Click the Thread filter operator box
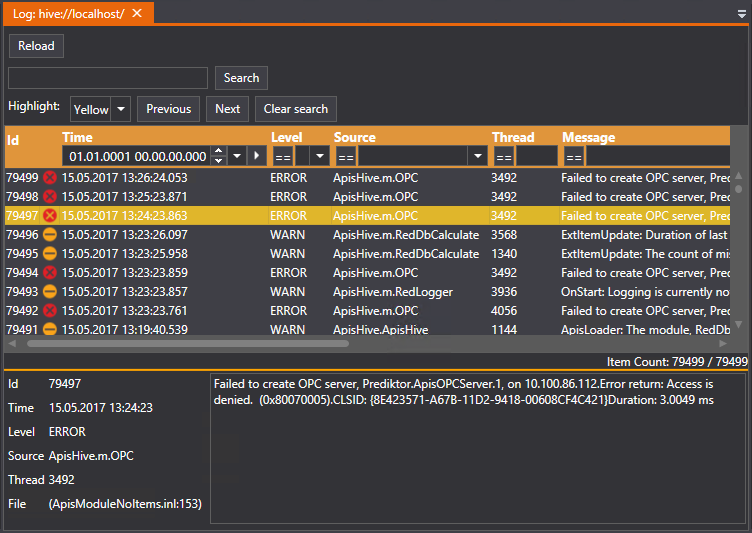 coord(503,157)
